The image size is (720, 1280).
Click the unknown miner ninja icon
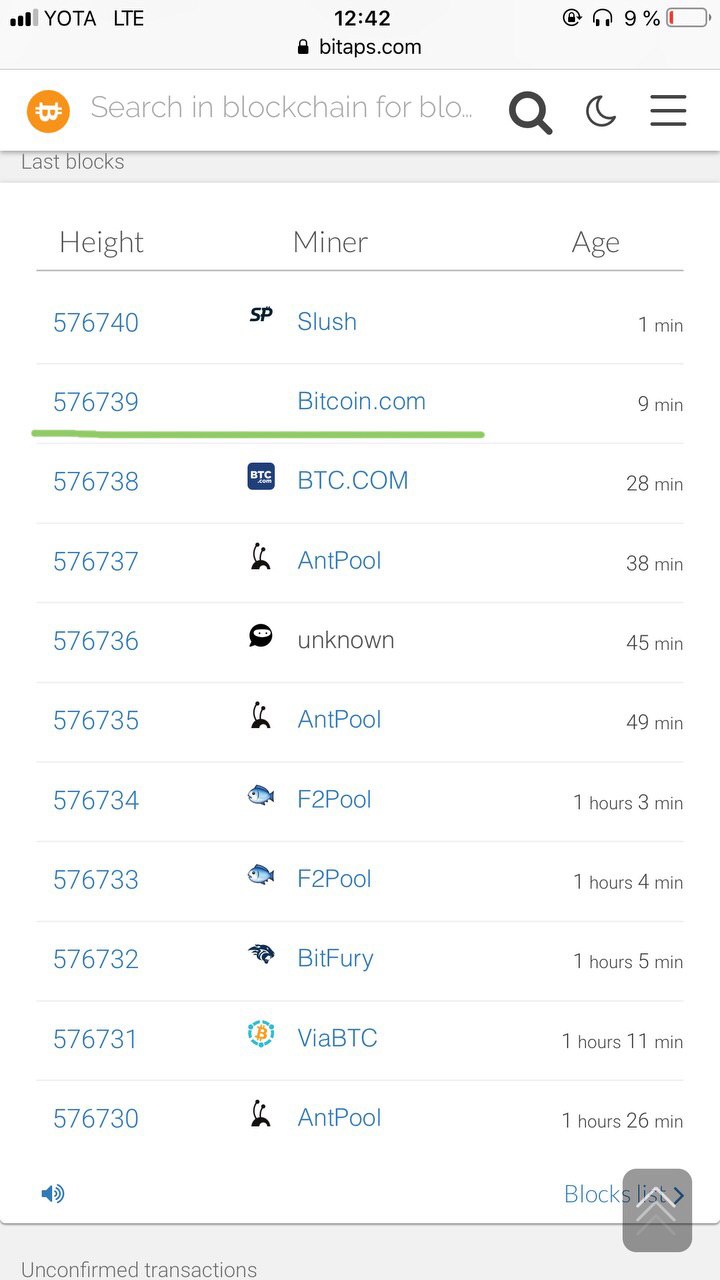click(261, 635)
